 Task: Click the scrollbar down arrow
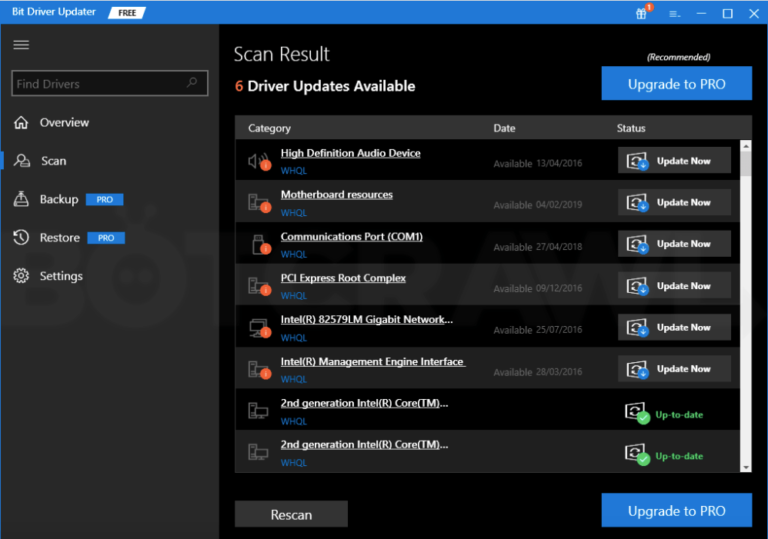[x=745, y=467]
